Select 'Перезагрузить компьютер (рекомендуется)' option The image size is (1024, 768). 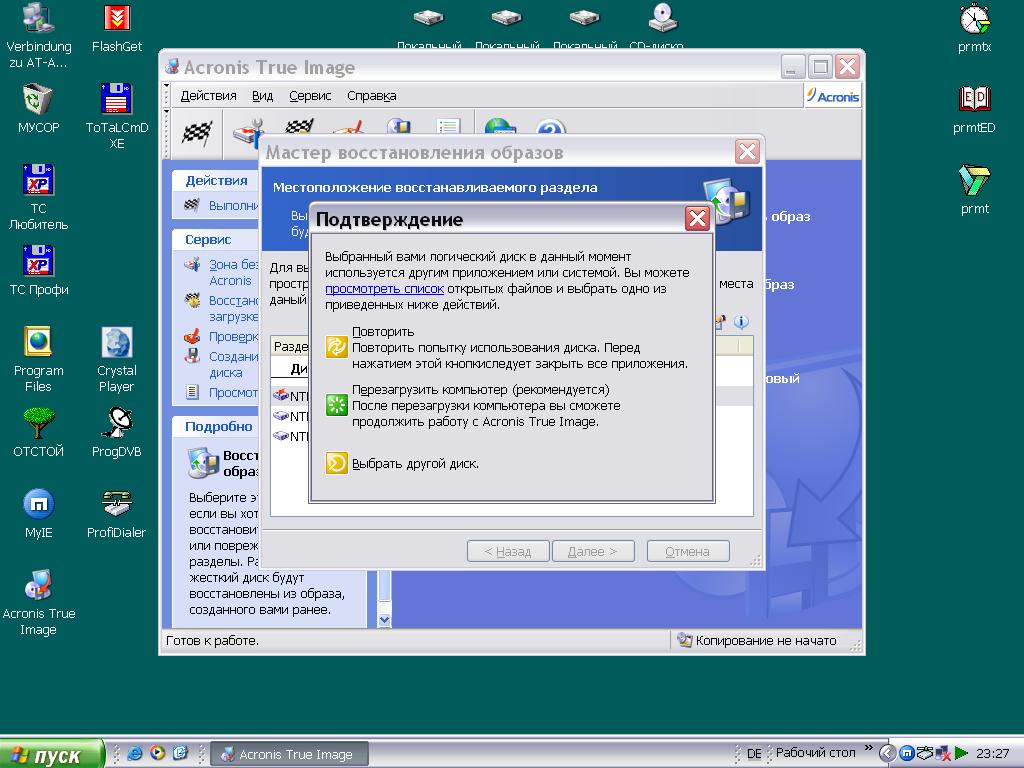(x=481, y=389)
